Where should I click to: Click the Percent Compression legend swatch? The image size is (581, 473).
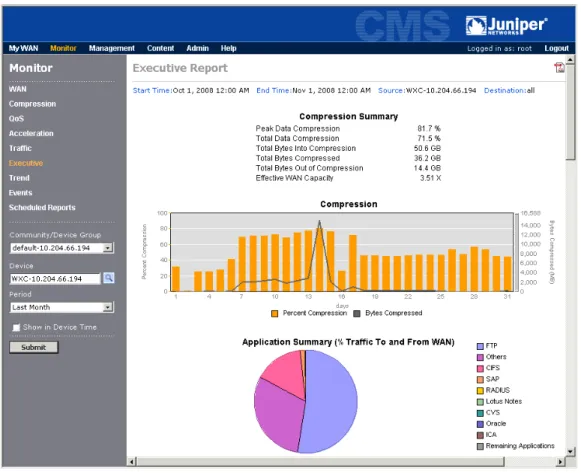(x=275, y=314)
